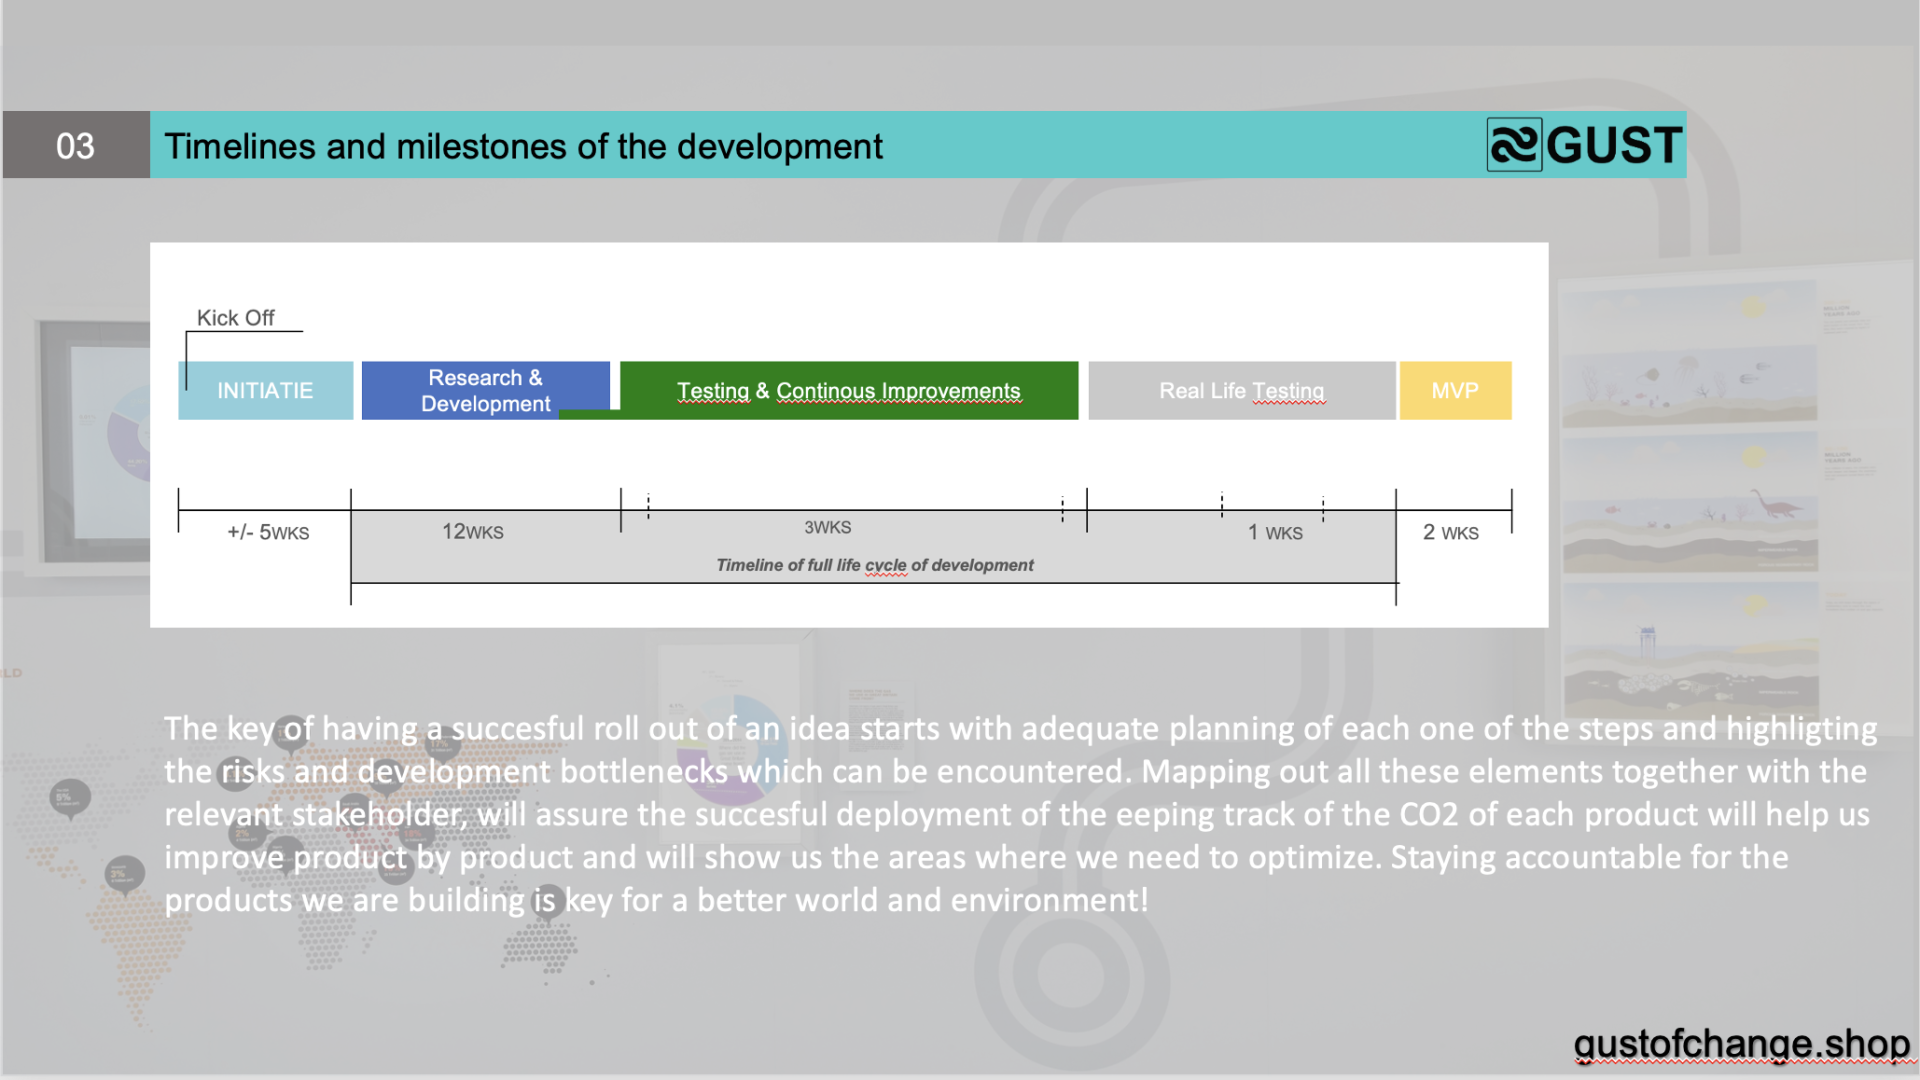Click the body paragraph text block
Viewport: 1920px width, 1080px height.
[x=1020, y=814]
